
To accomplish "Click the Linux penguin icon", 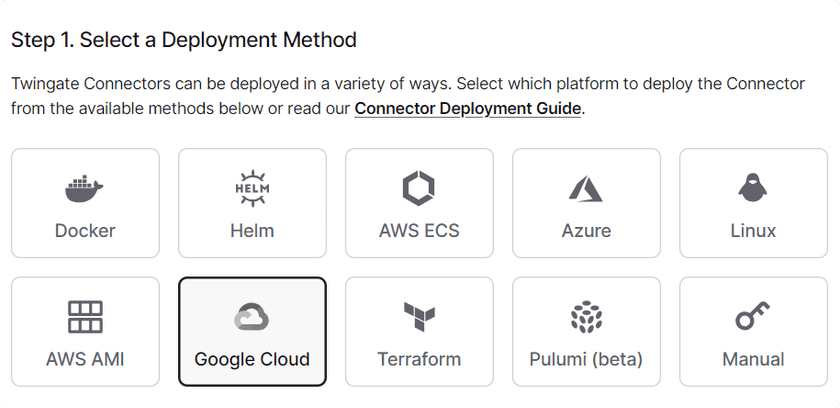I will pyautogui.click(x=753, y=188).
